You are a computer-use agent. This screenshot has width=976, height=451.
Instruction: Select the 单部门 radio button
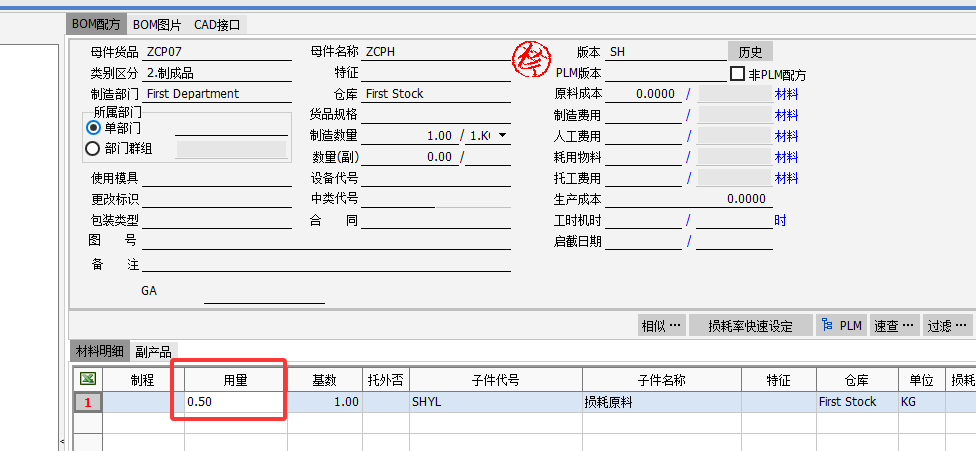[x=94, y=128]
